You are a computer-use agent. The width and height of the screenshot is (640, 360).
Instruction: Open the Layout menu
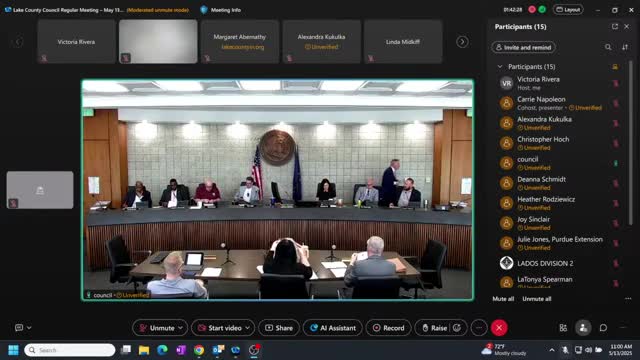568,9
